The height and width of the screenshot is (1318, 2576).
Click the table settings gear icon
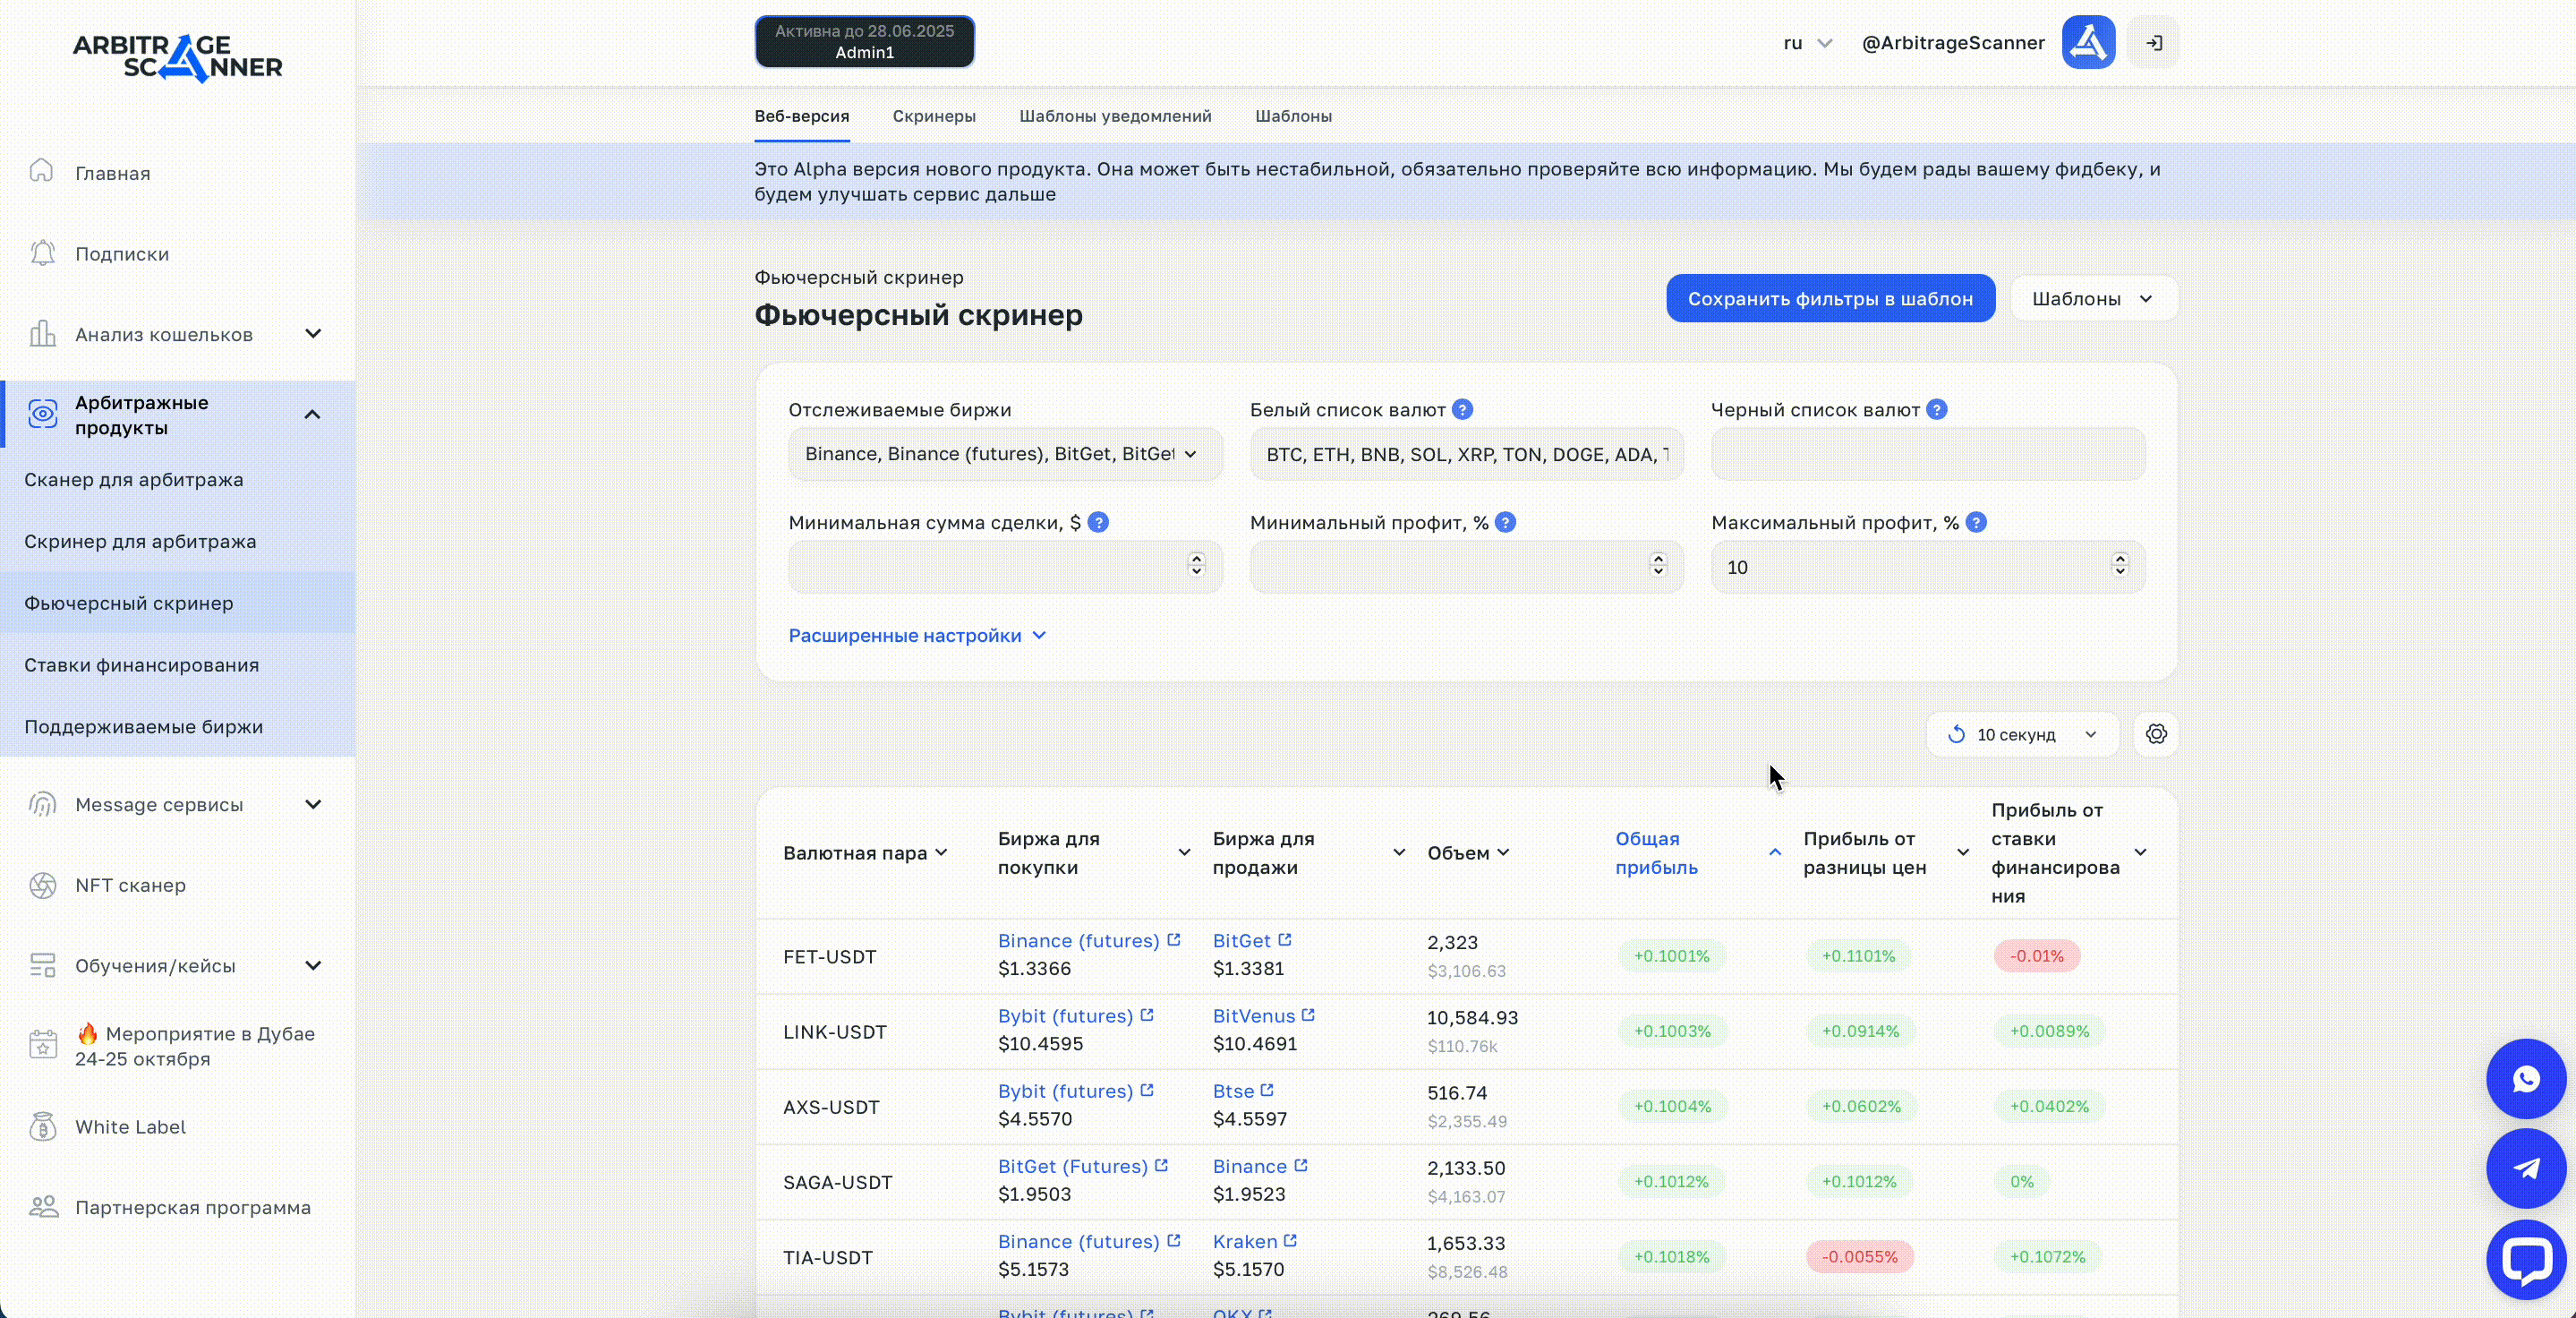click(x=2155, y=734)
